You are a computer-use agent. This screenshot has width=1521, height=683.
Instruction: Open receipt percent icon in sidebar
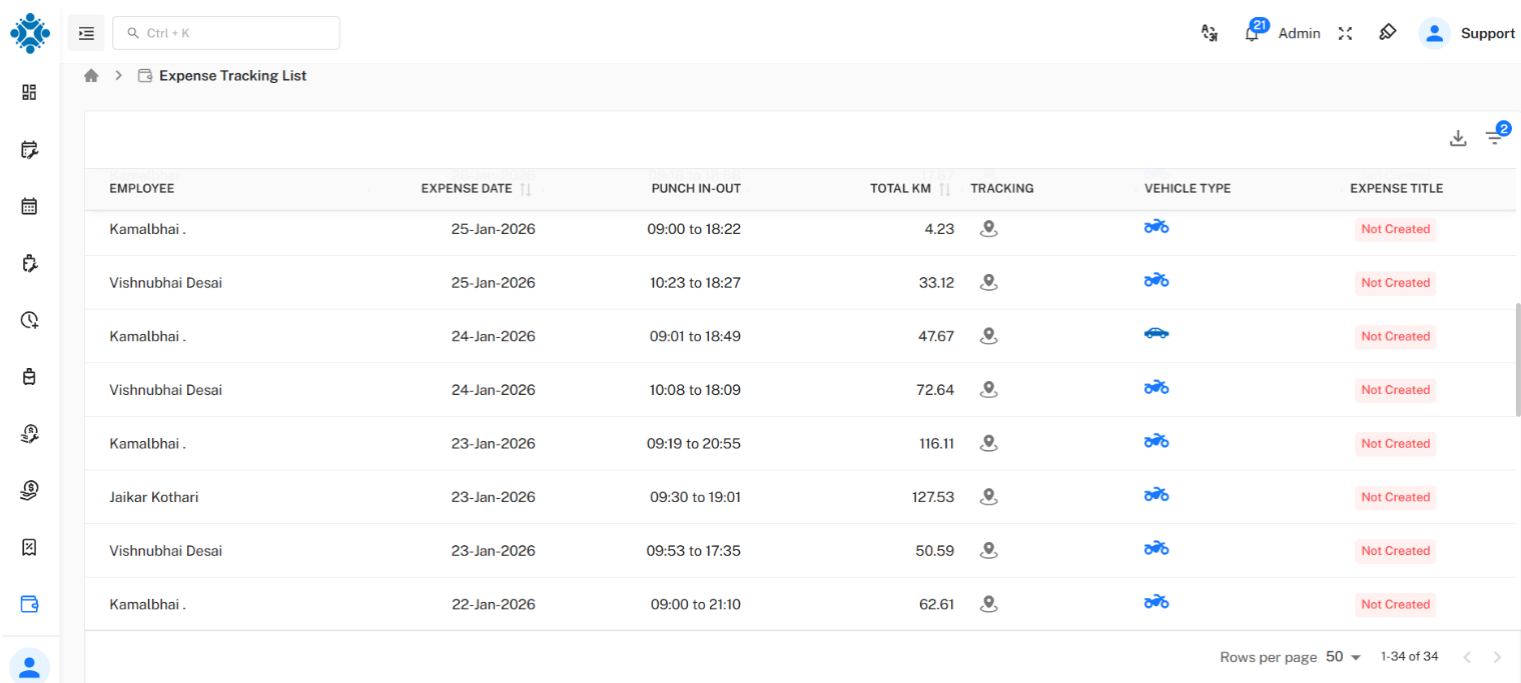[29, 547]
